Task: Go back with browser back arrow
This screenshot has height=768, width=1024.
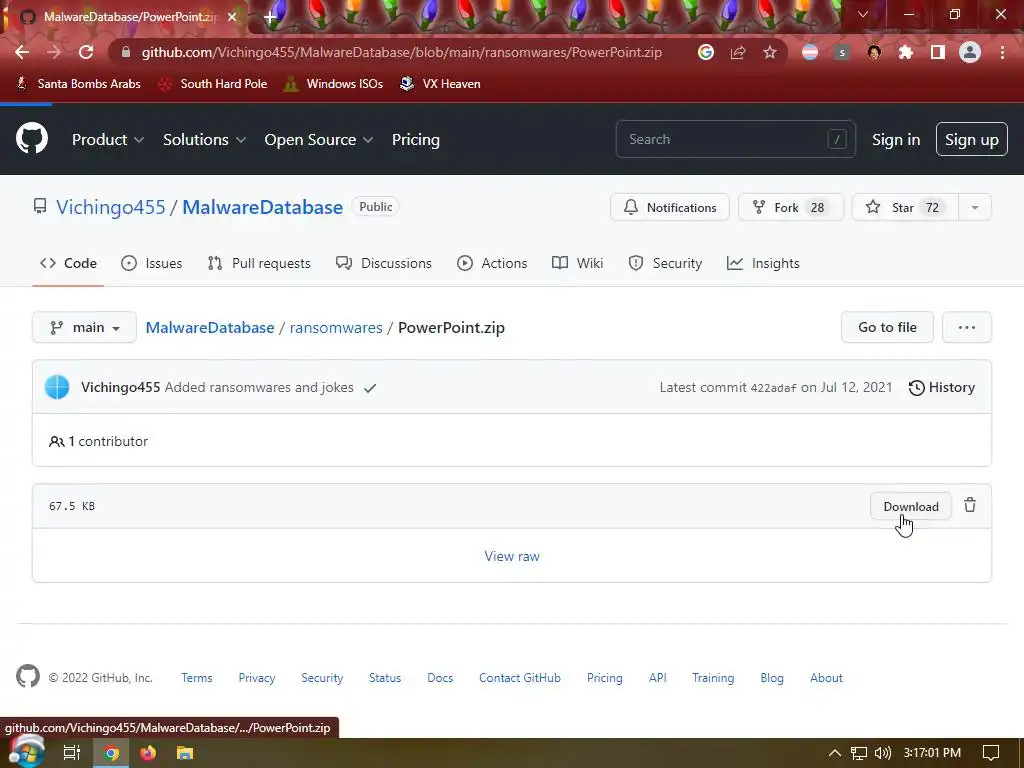Action: [x=22, y=52]
